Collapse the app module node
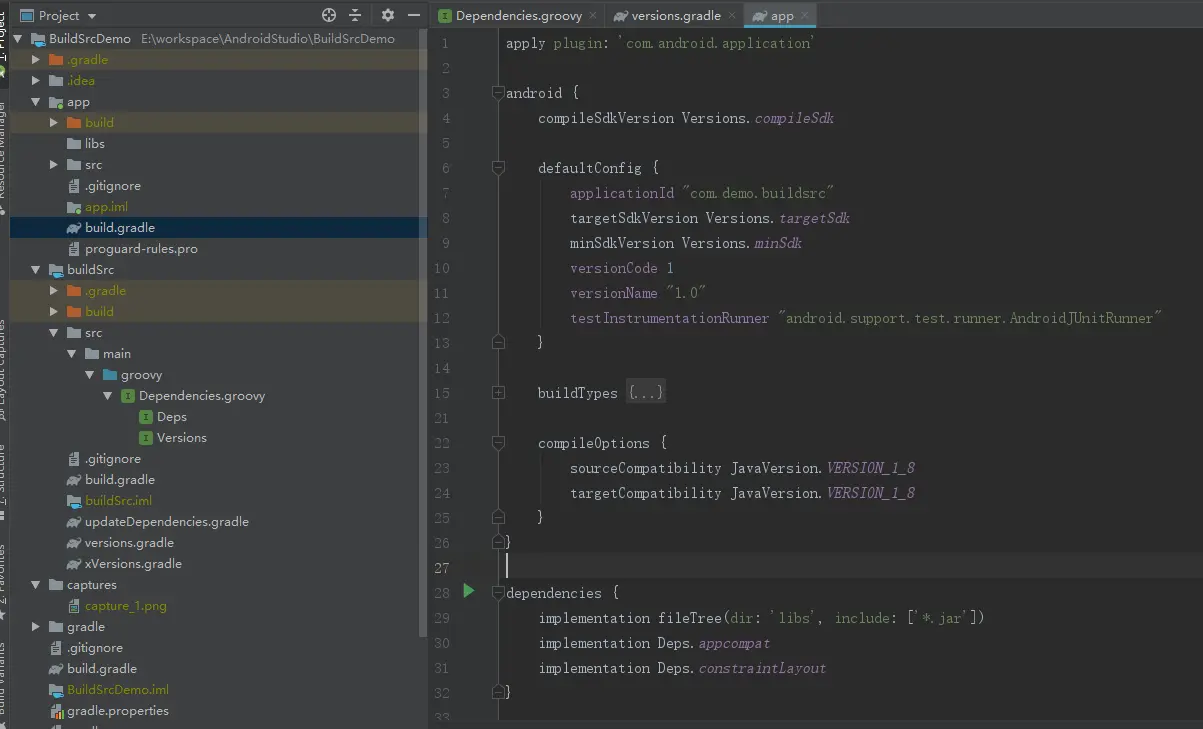Viewport: 1203px width, 729px height. 36,102
